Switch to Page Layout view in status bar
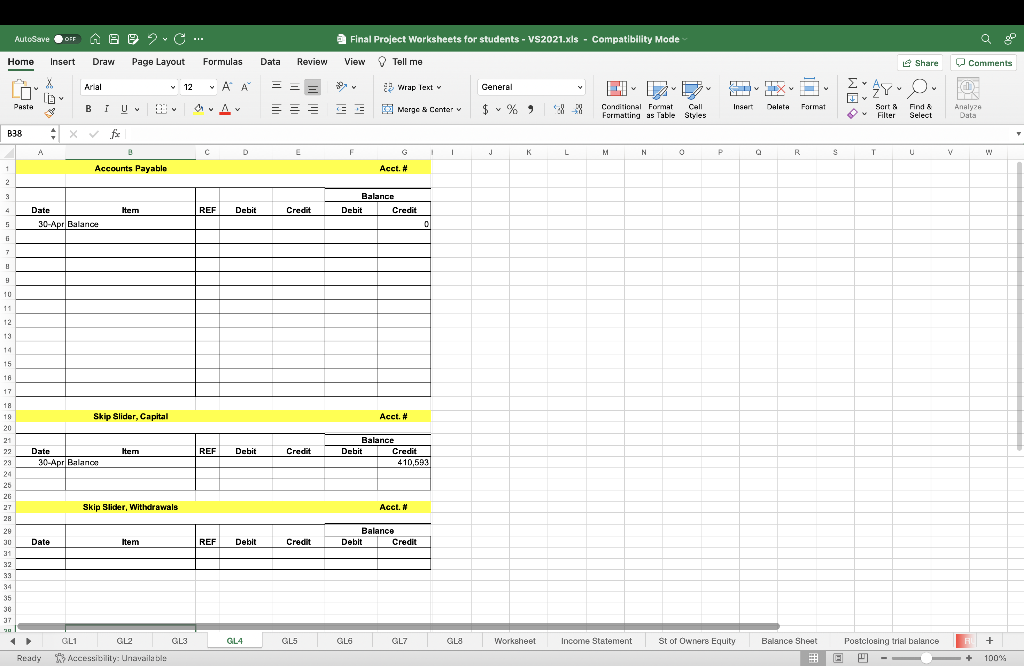 [838, 658]
